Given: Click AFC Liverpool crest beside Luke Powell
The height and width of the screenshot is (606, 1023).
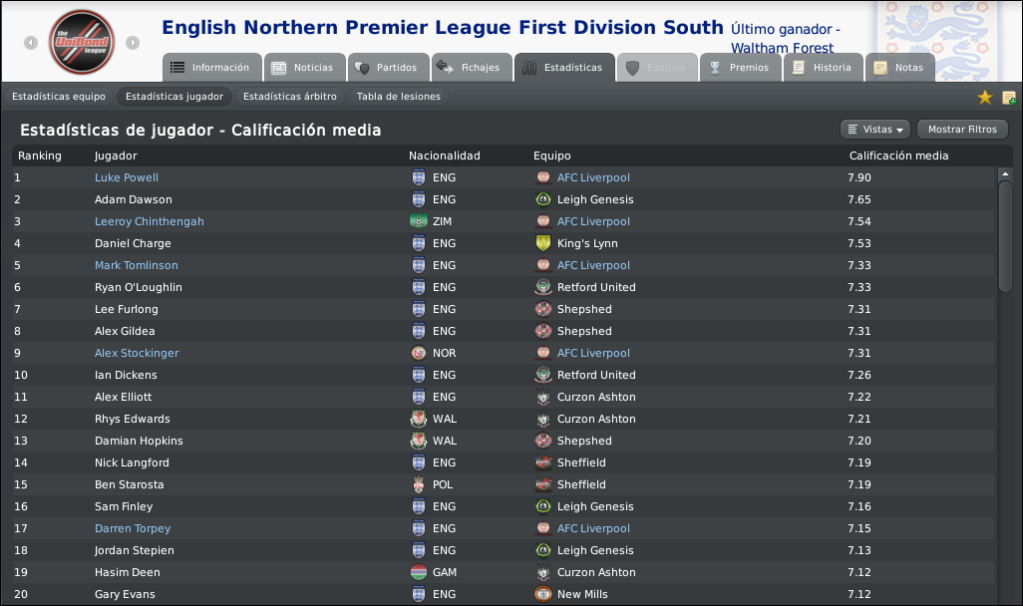Looking at the screenshot, I should click(x=543, y=177).
